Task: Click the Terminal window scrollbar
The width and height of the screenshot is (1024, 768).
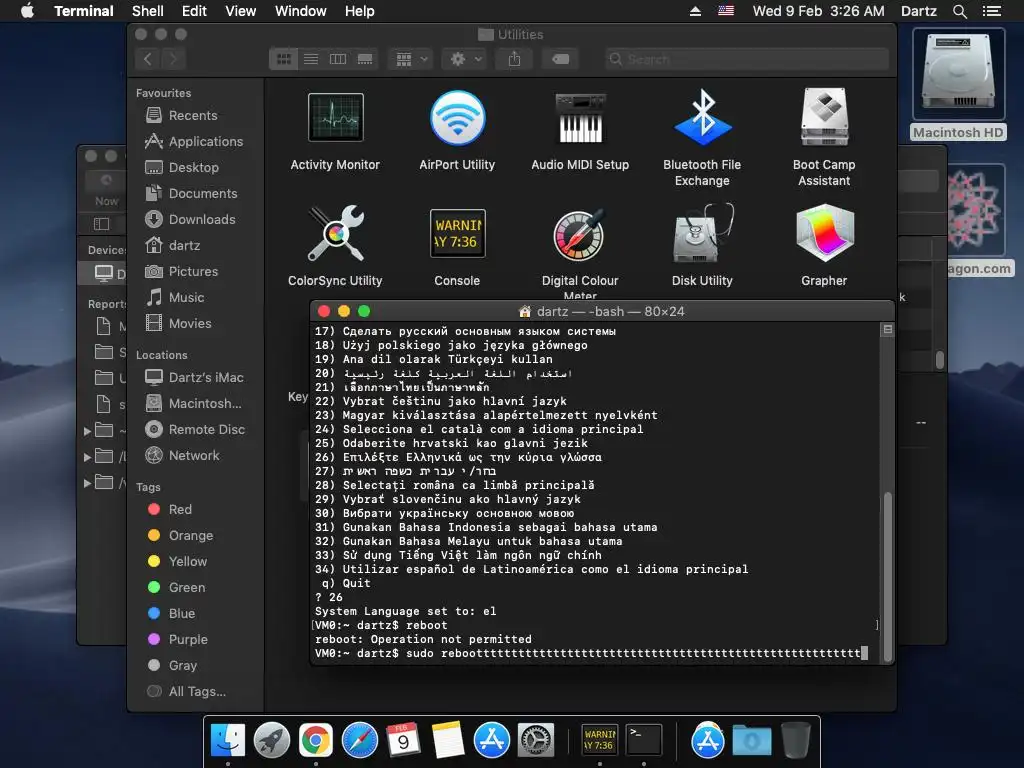Action: (888, 576)
